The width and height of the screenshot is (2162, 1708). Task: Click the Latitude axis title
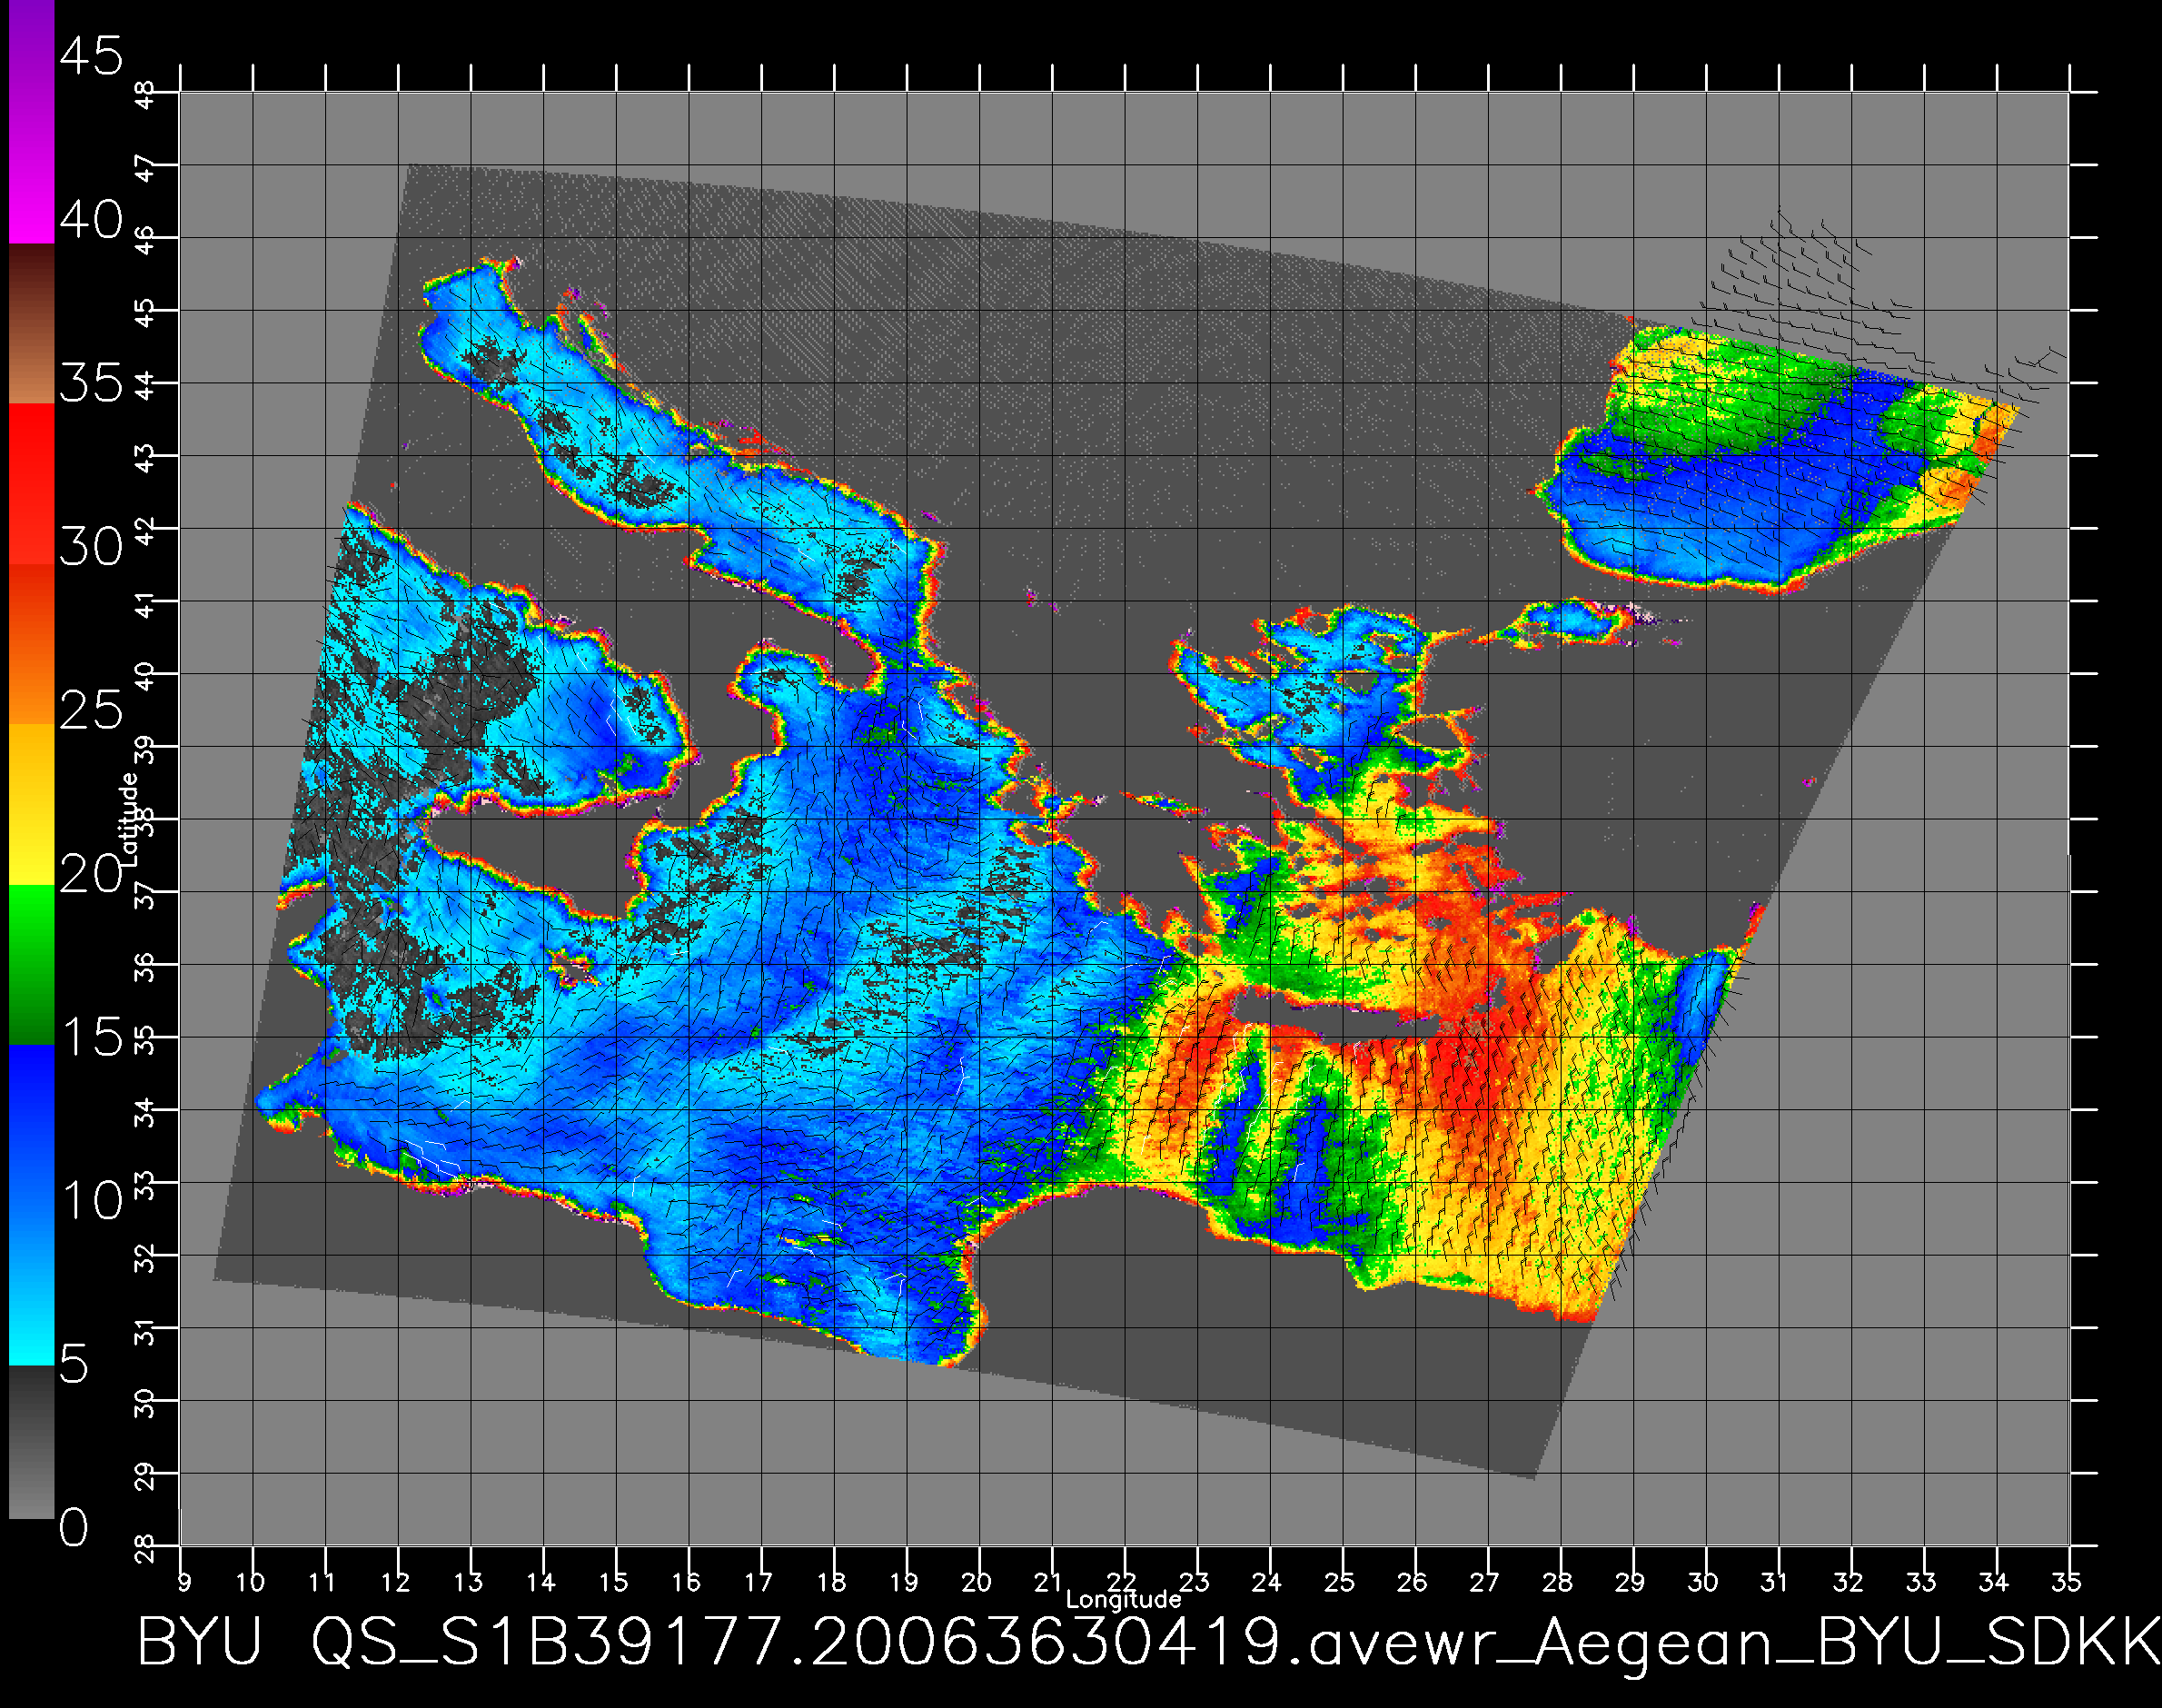129,819
